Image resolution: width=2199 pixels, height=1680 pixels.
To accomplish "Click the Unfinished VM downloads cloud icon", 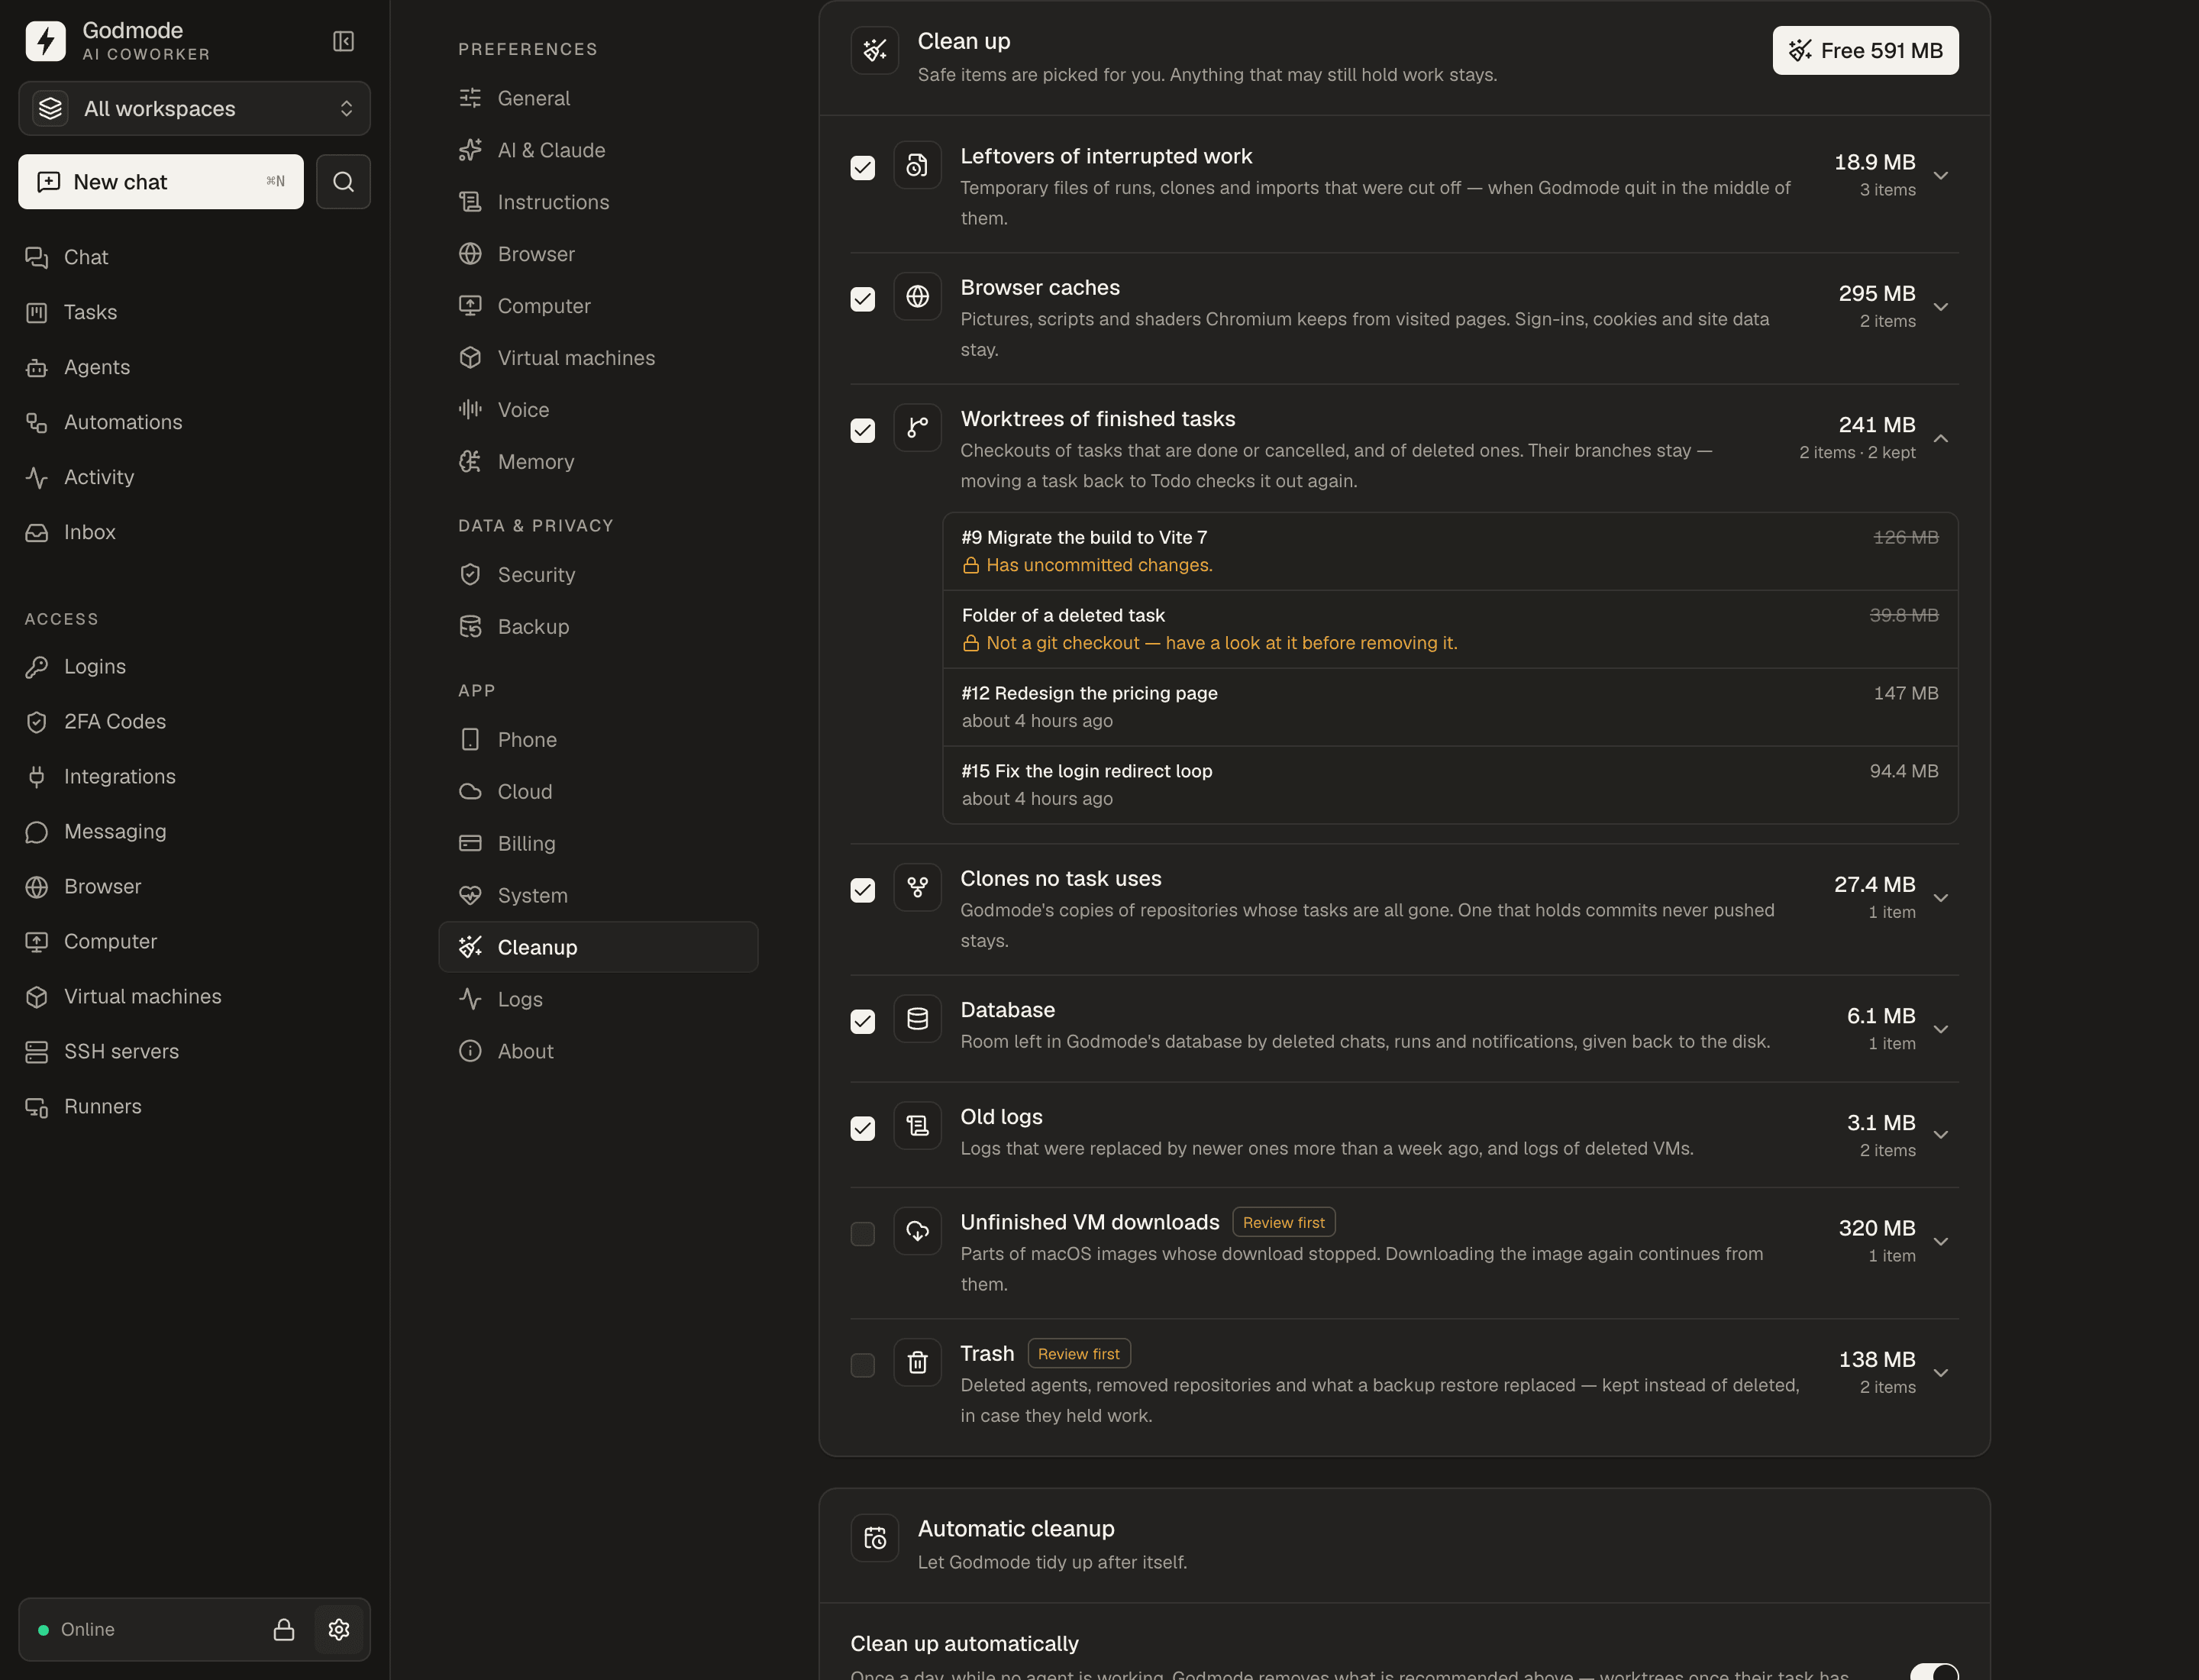I will pos(917,1231).
